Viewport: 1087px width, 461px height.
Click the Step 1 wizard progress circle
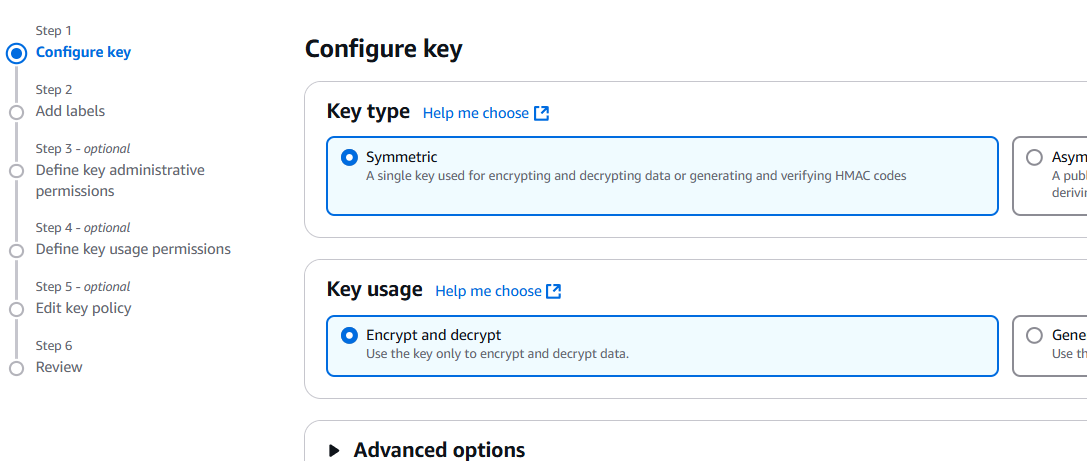point(16,53)
